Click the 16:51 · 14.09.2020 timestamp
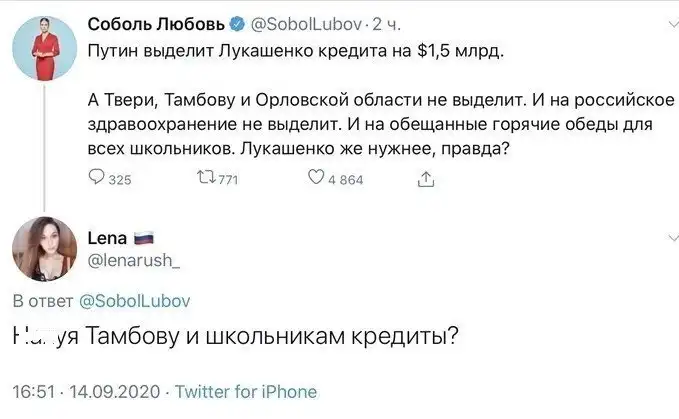Image resolution: width=679 pixels, height=419 pixels. click(x=83, y=391)
